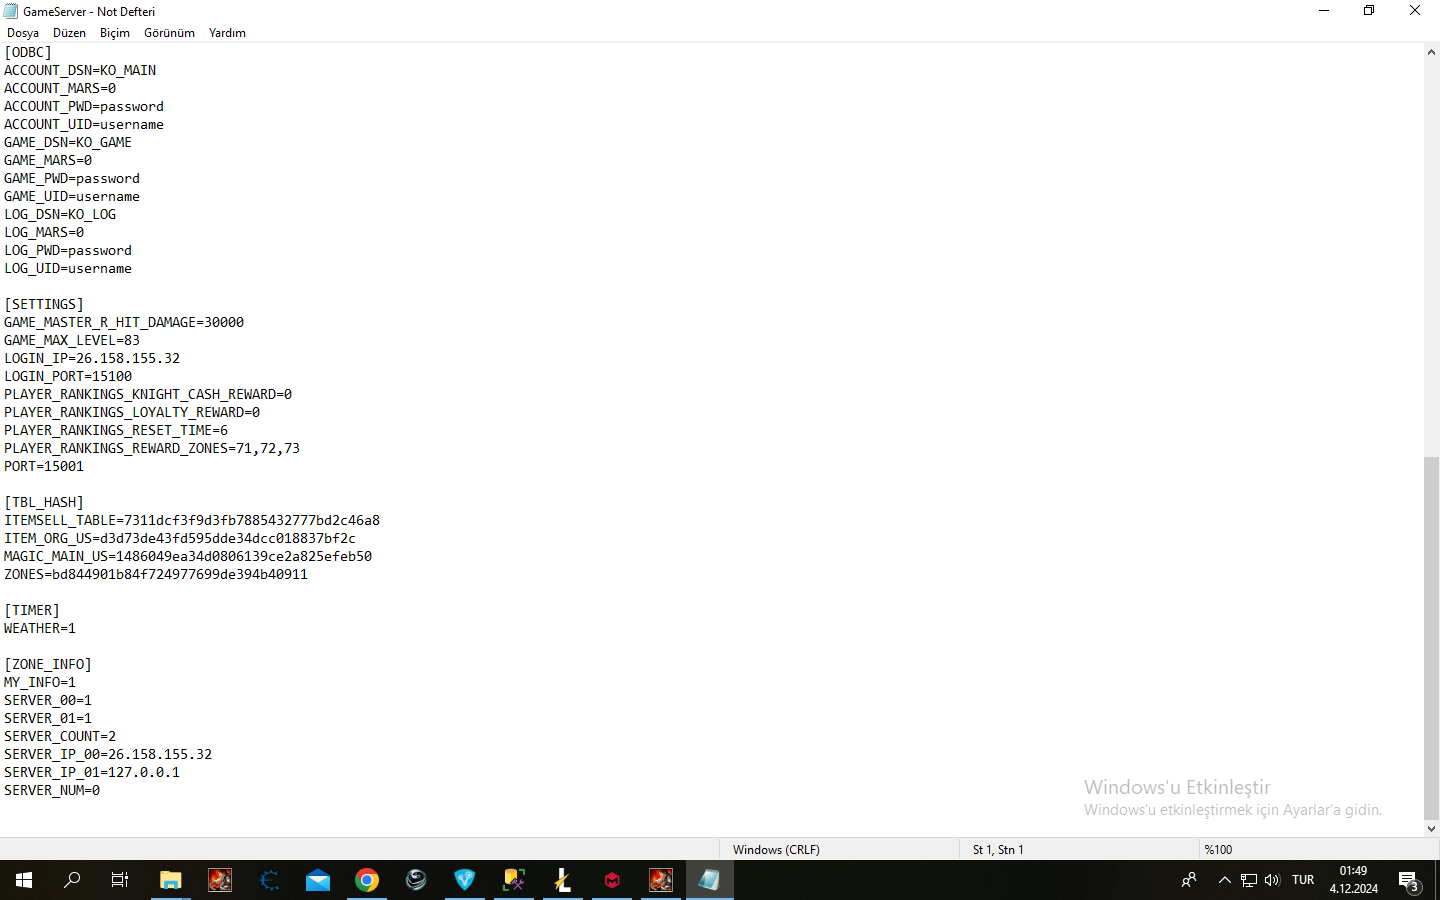Open taskbar search magnifier
The image size is (1440, 900).
tap(72, 880)
